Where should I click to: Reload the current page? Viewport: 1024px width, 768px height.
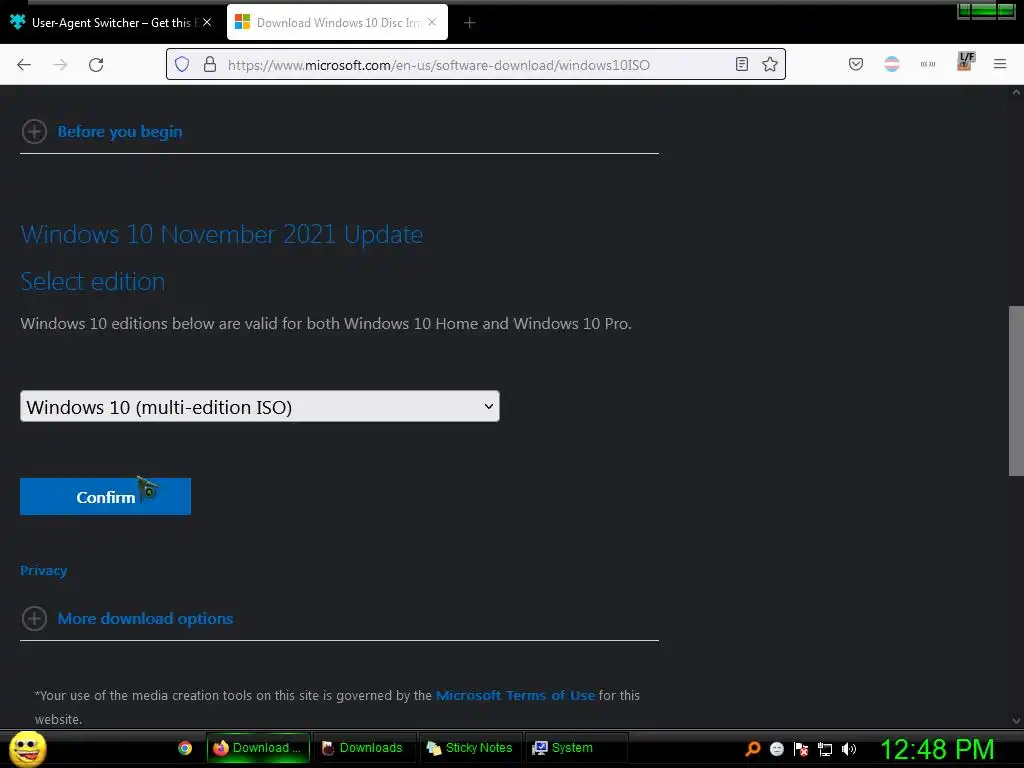tap(96, 65)
